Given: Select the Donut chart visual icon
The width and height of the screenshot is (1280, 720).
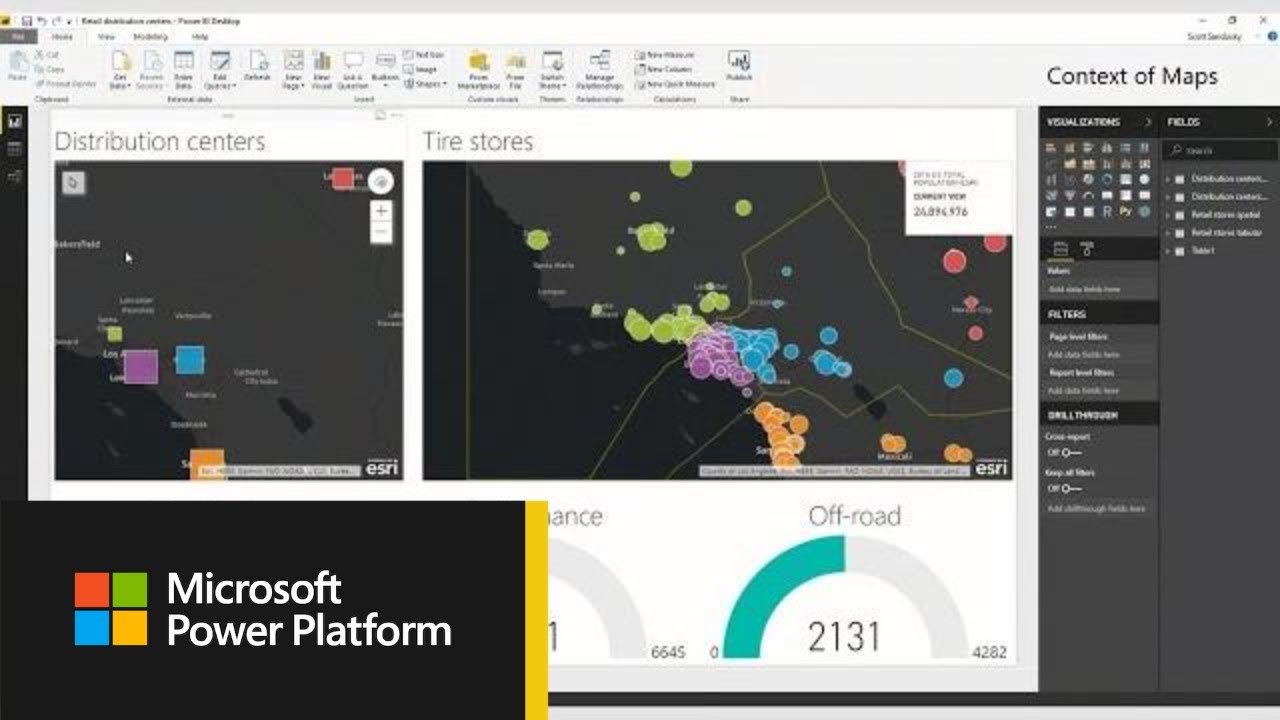Looking at the screenshot, I should 1107,179.
